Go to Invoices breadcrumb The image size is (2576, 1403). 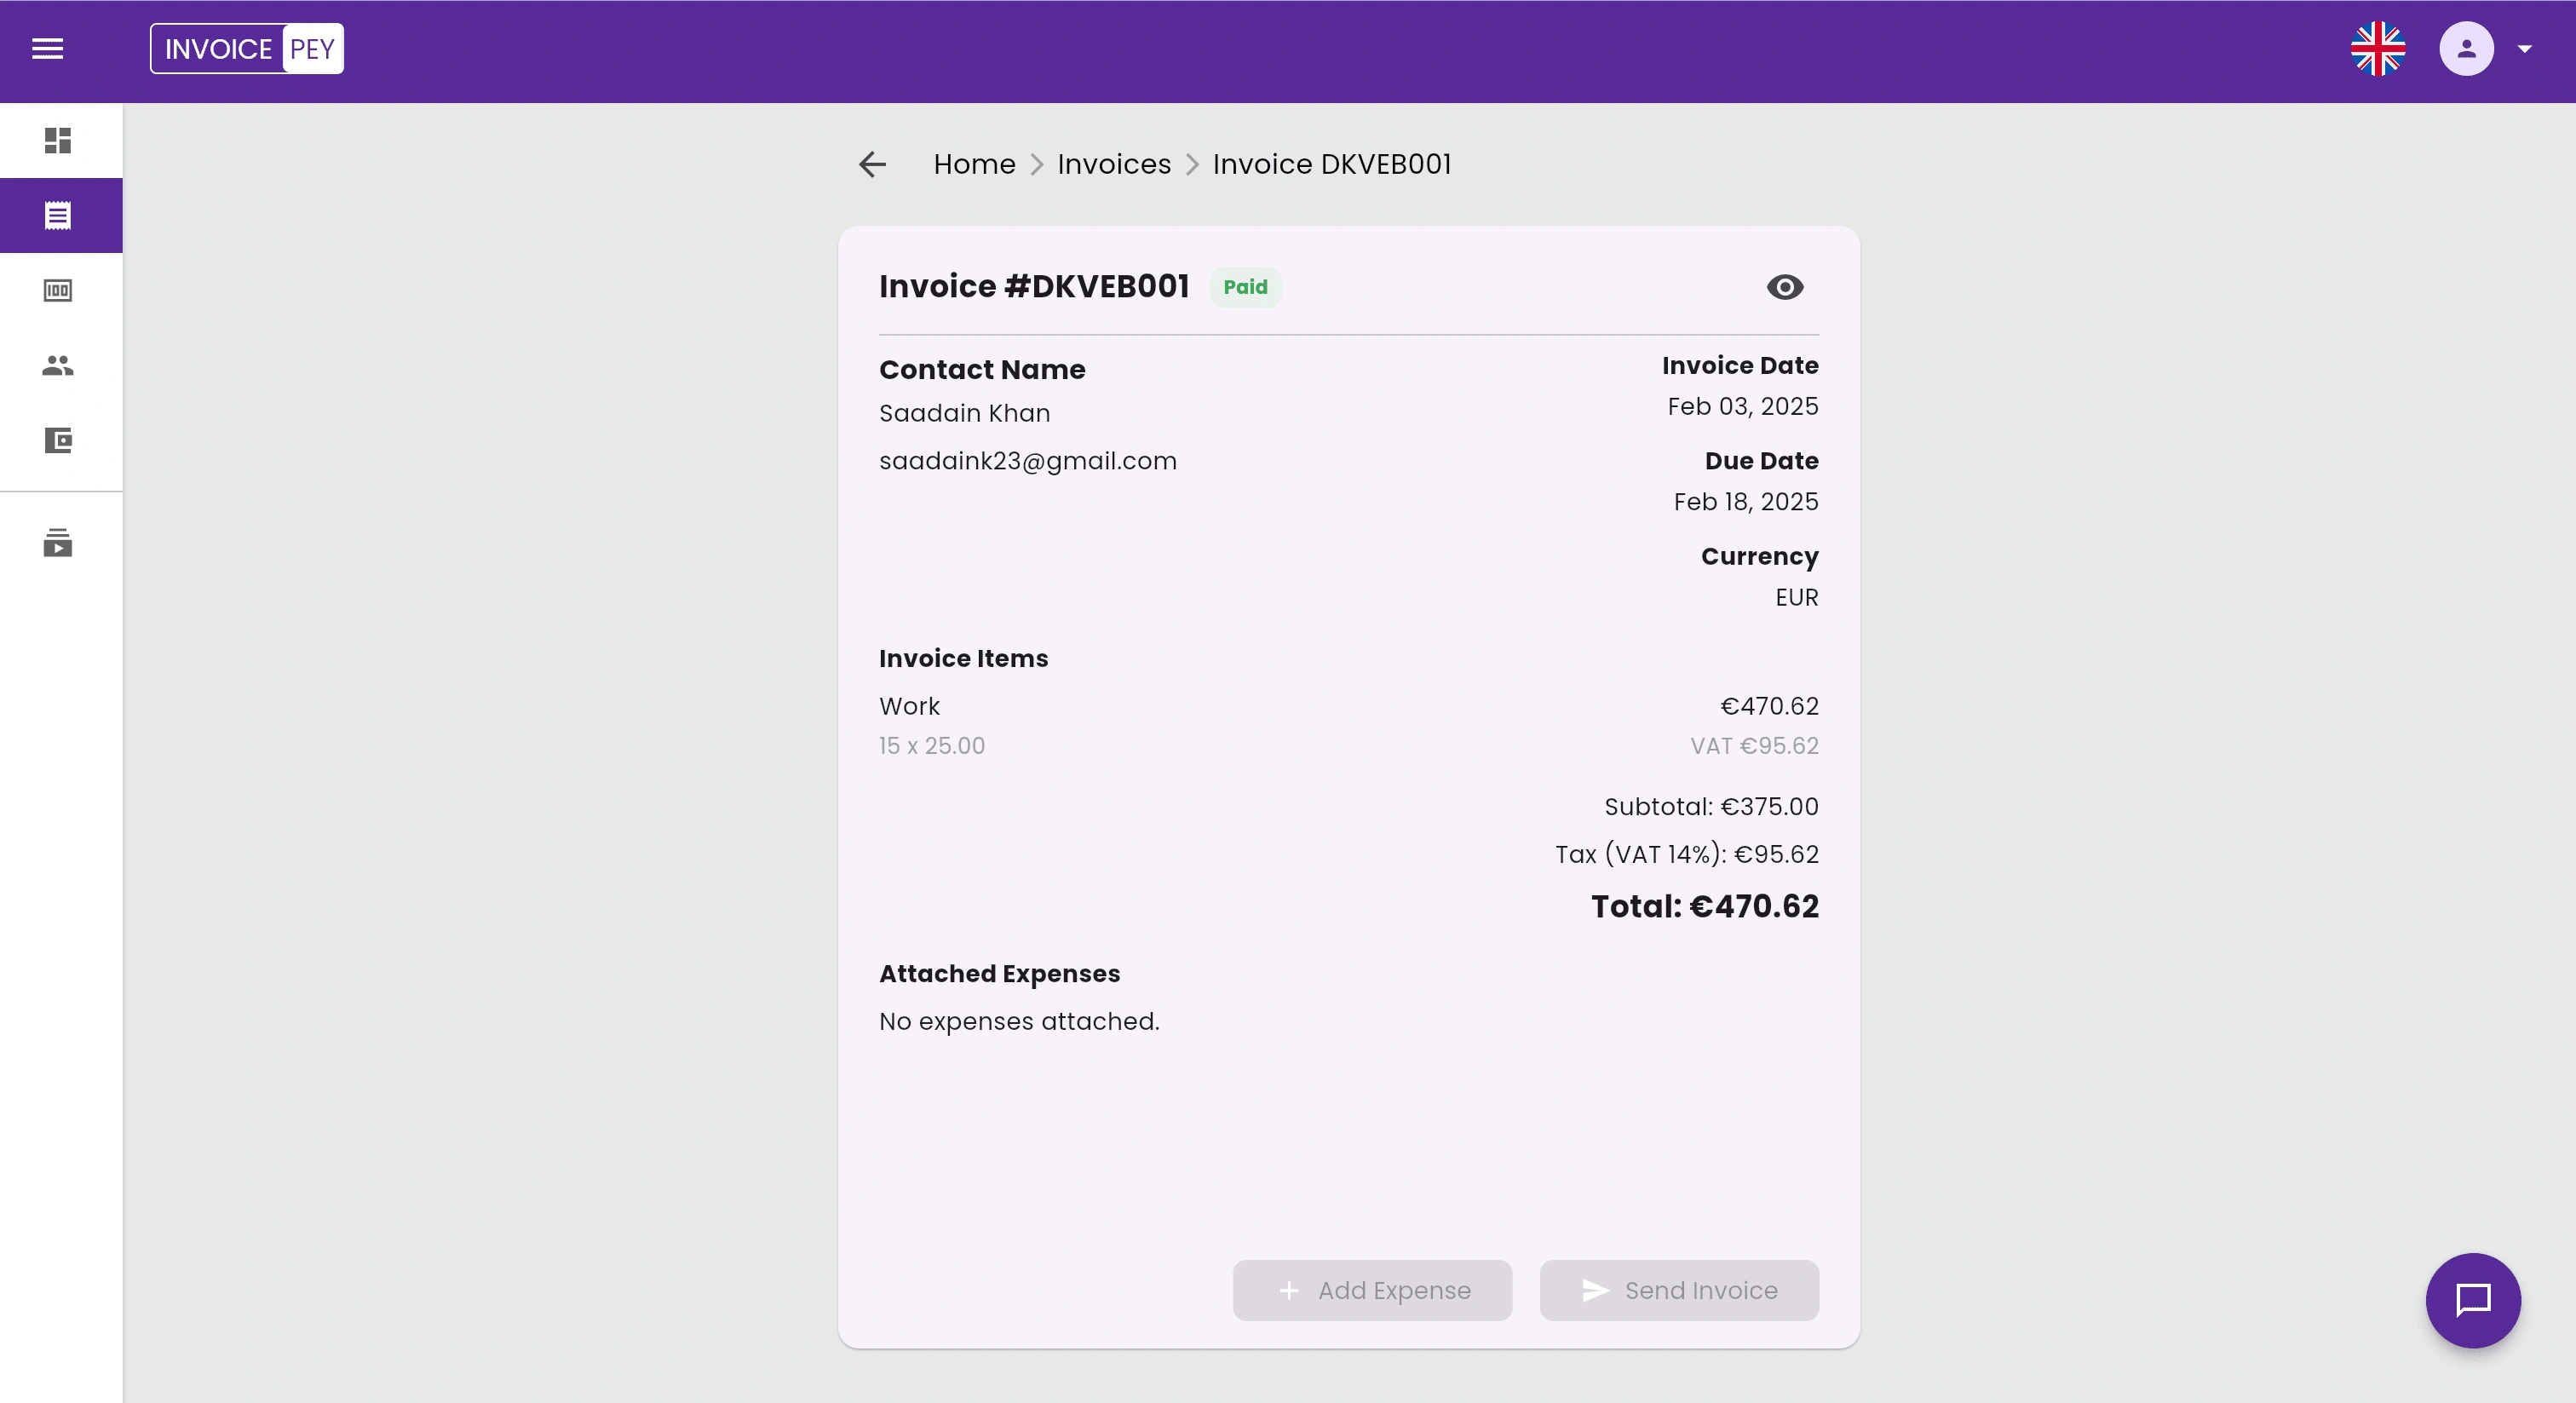click(x=1114, y=164)
